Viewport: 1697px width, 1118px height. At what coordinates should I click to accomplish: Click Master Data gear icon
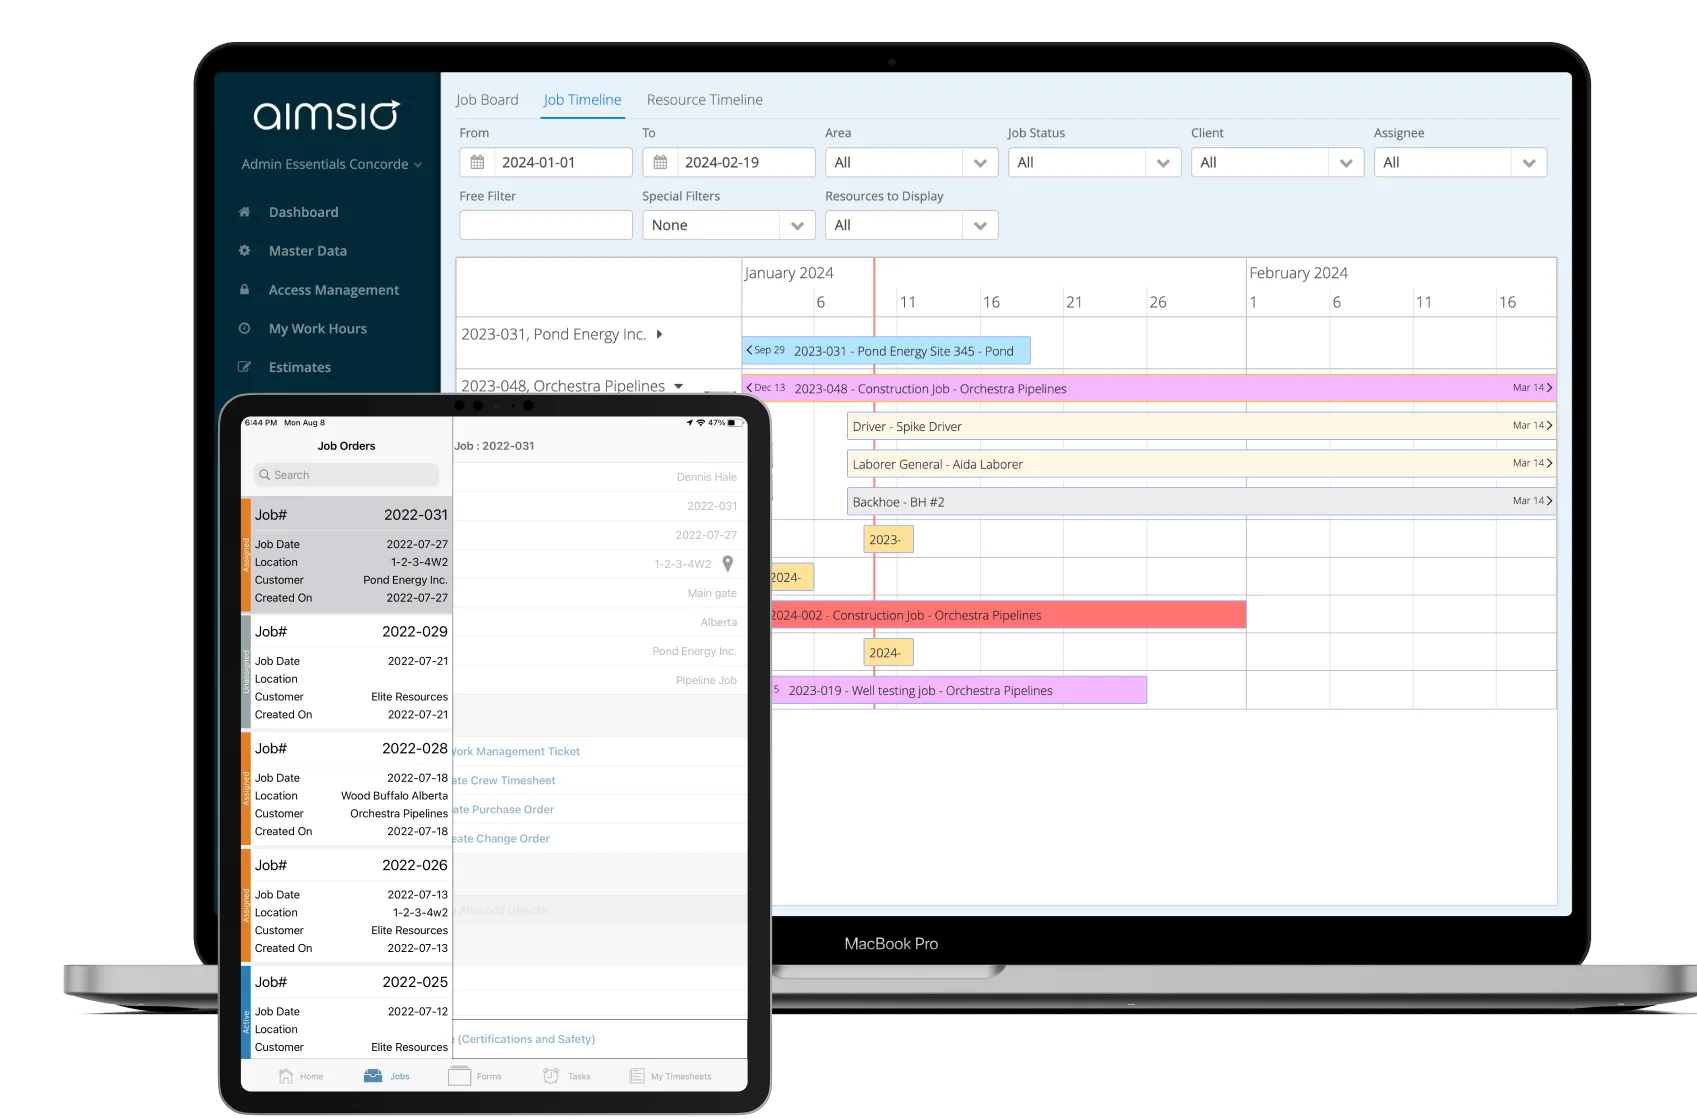244,251
